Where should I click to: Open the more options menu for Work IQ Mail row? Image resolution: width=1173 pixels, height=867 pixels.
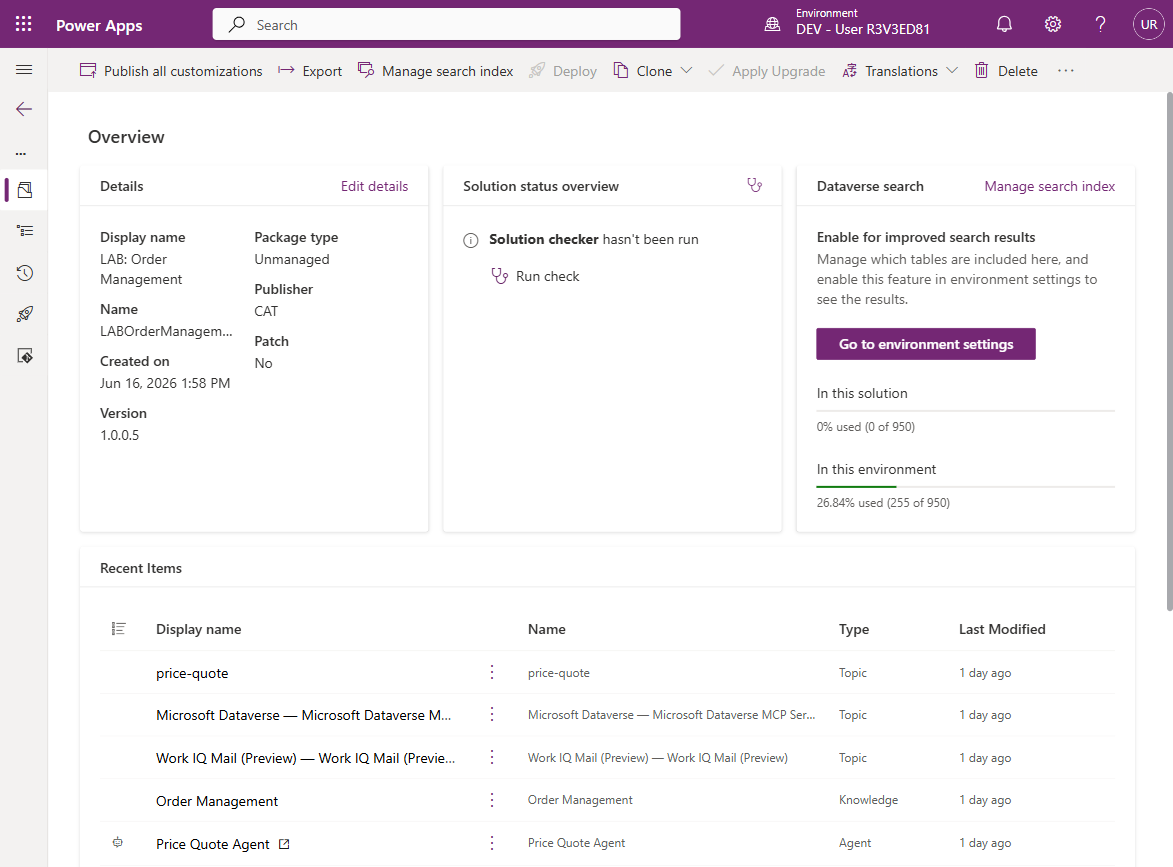pos(491,757)
